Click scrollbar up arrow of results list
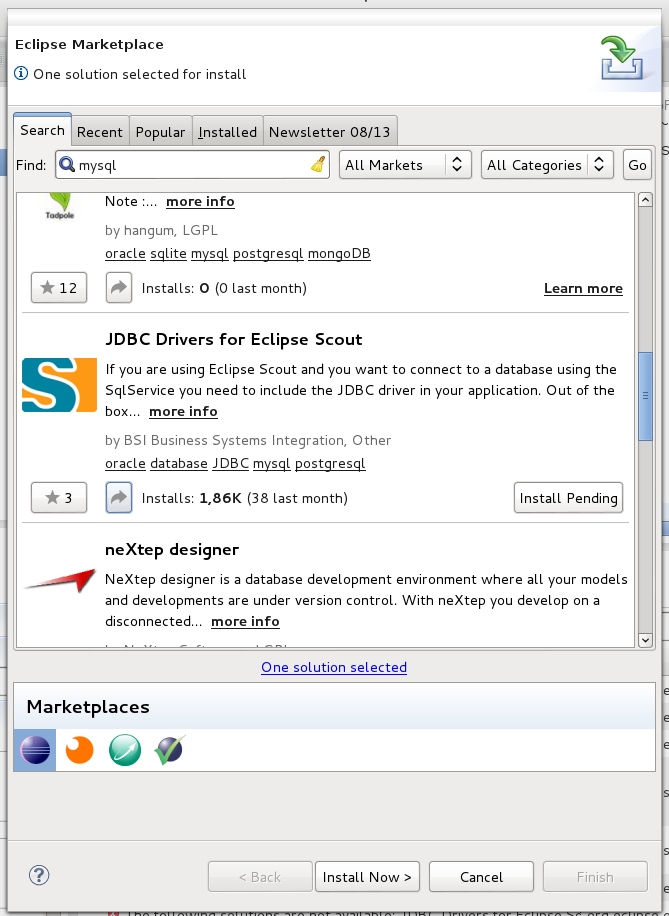Screen dimensions: 669x916 click(x=645, y=200)
